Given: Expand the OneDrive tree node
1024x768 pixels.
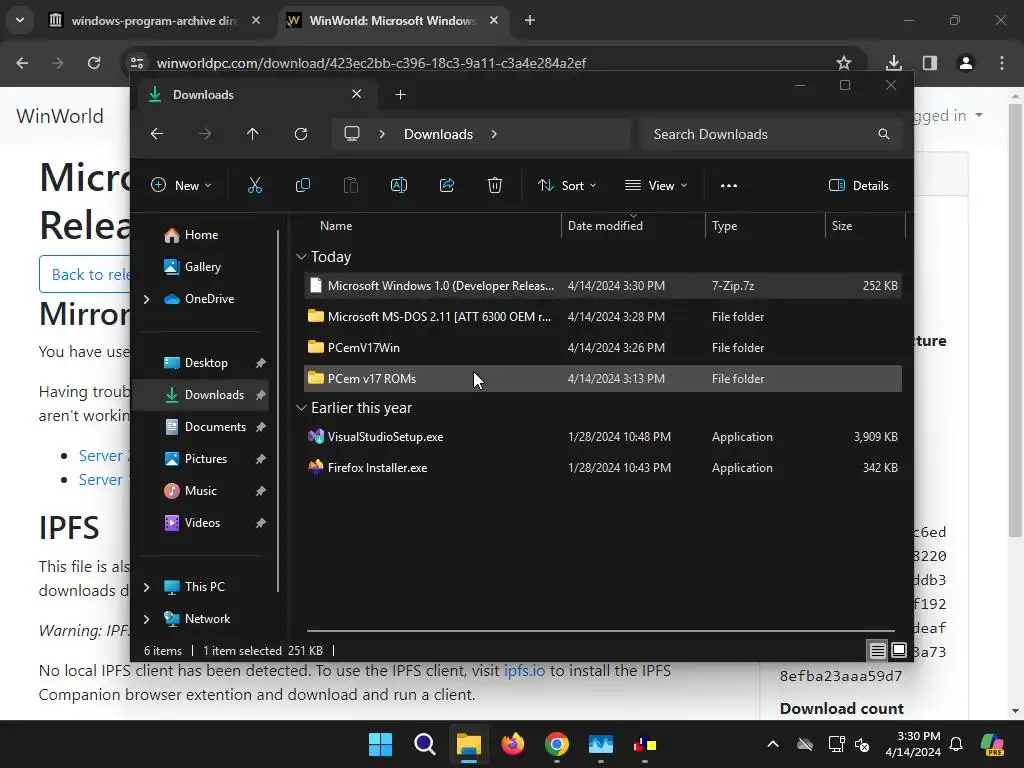Looking at the screenshot, I should pyautogui.click(x=147, y=299).
